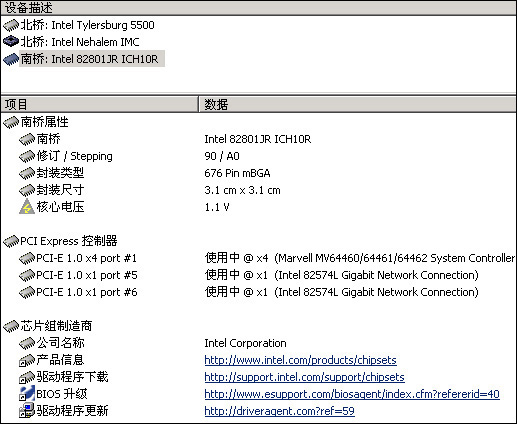The width and height of the screenshot is (517, 424).
Task: Click the 驱动程序下载 icon
Action: [x=27, y=377]
